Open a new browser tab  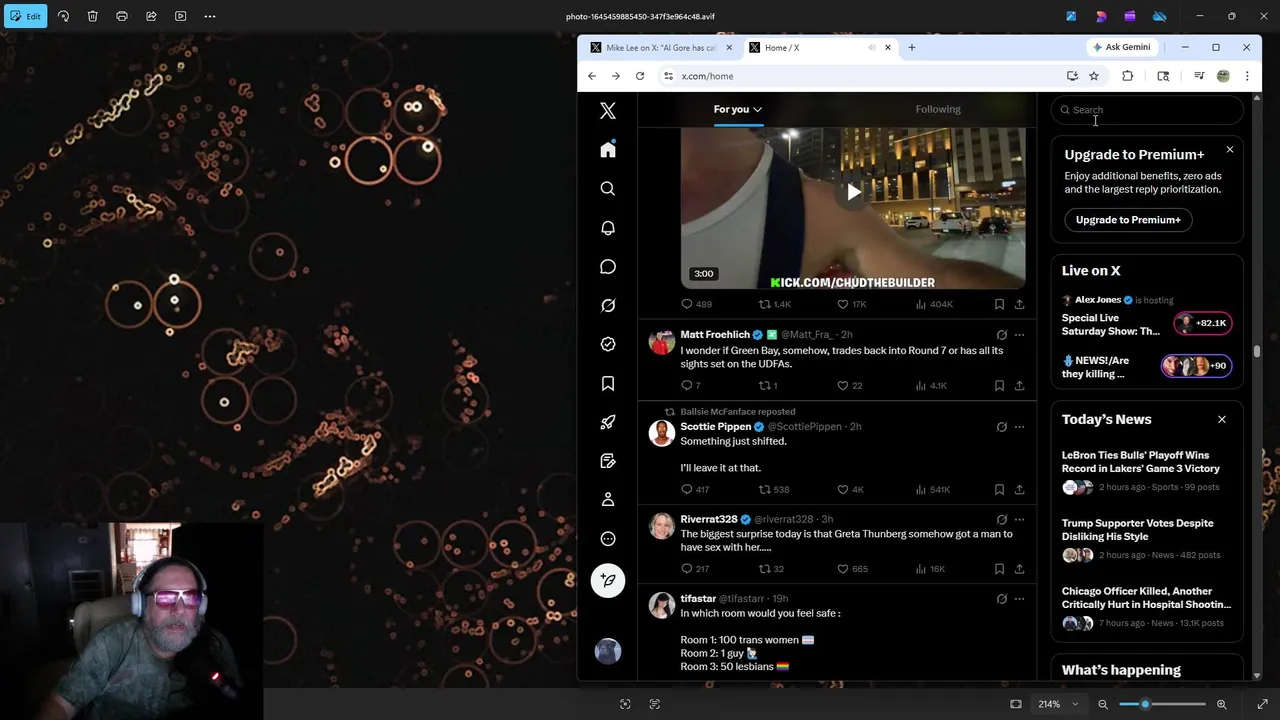(911, 47)
